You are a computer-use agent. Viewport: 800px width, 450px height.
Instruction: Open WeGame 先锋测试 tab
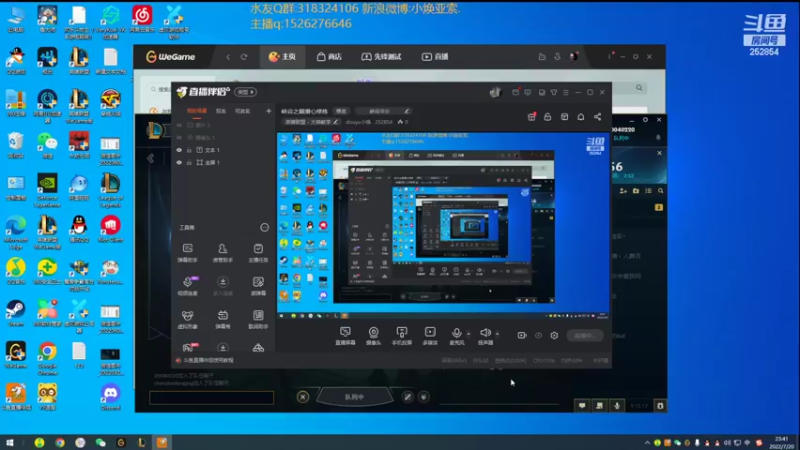381,57
